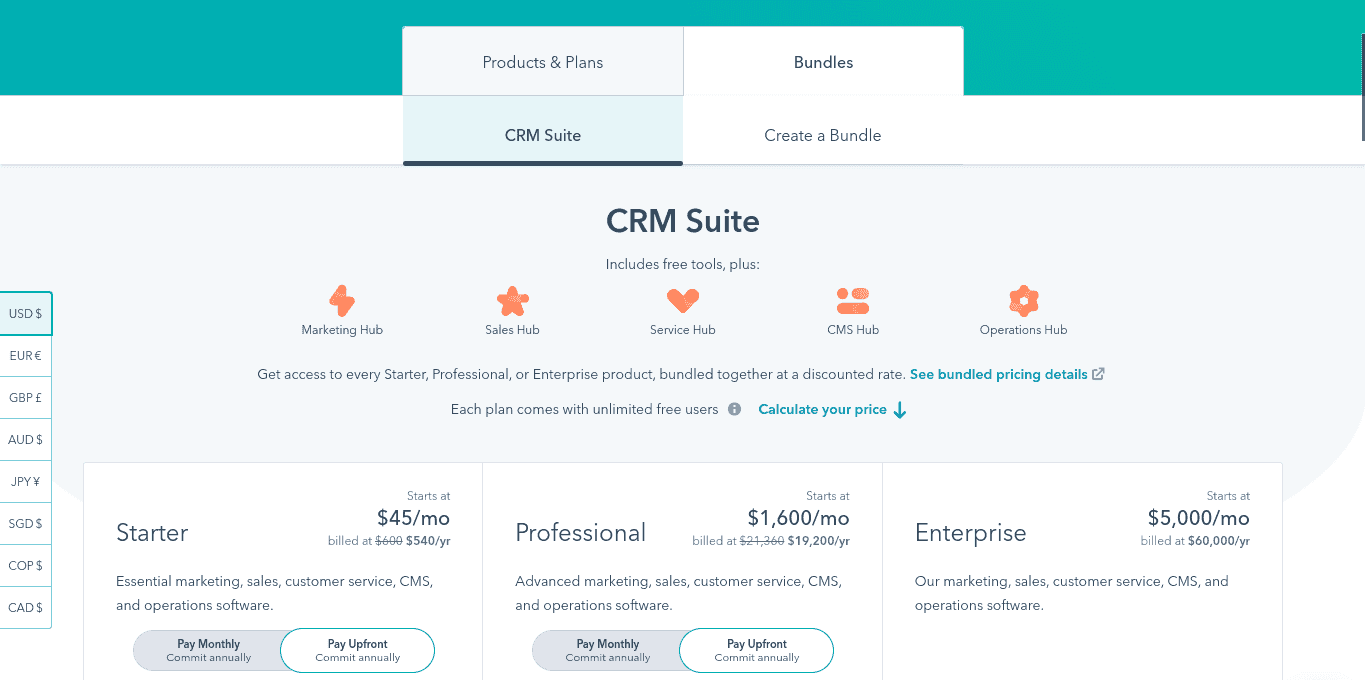1365x680 pixels.
Task: Click the Service Hub label
Action: tap(683, 330)
